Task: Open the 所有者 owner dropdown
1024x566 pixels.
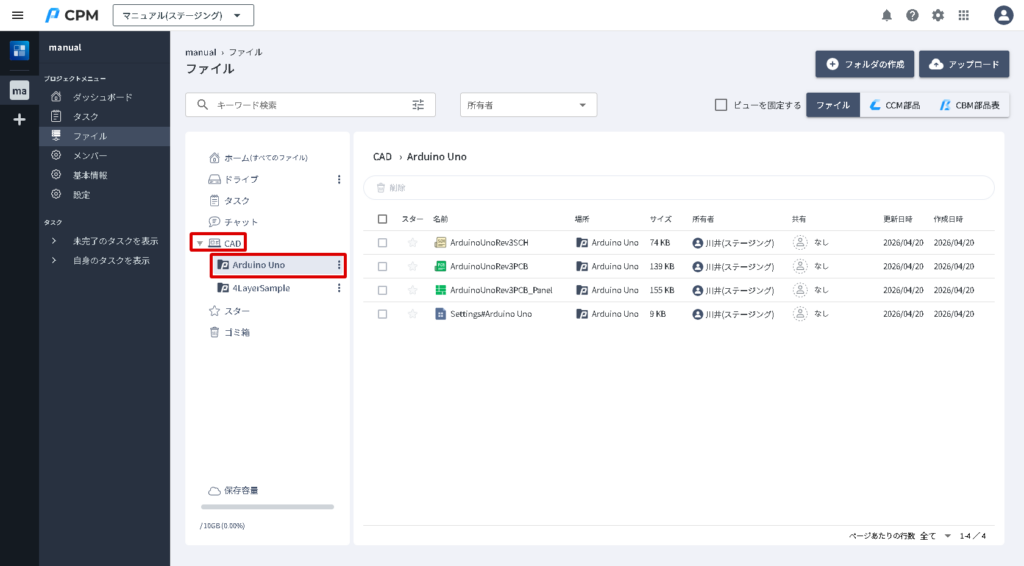Action: [528, 105]
